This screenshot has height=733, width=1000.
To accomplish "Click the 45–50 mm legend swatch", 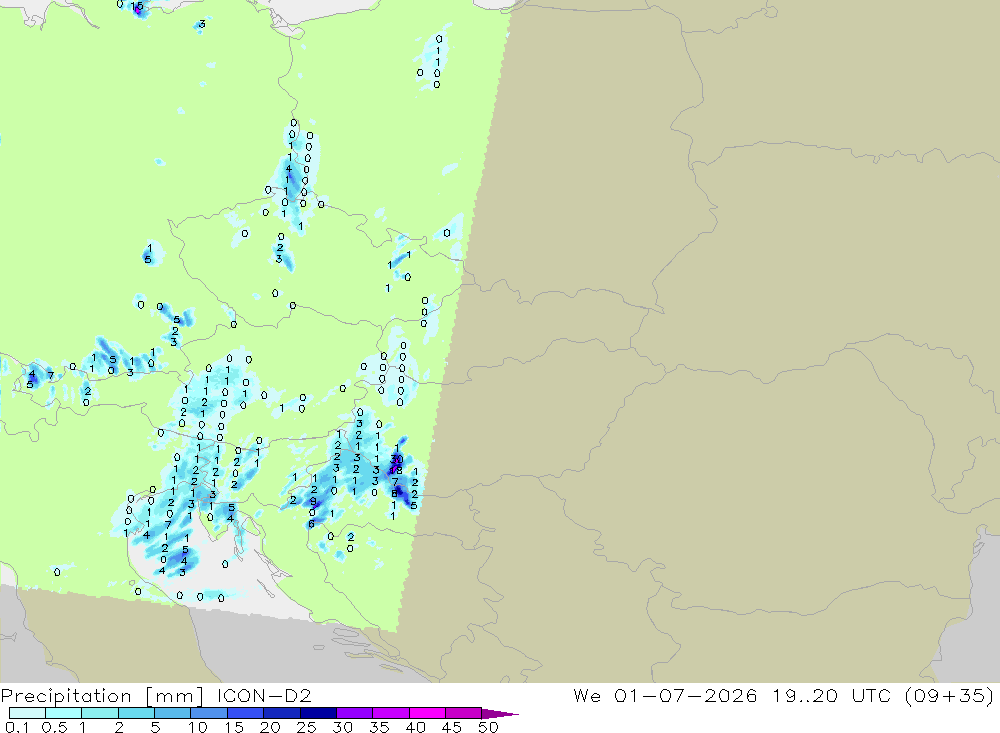I will point(463,713).
